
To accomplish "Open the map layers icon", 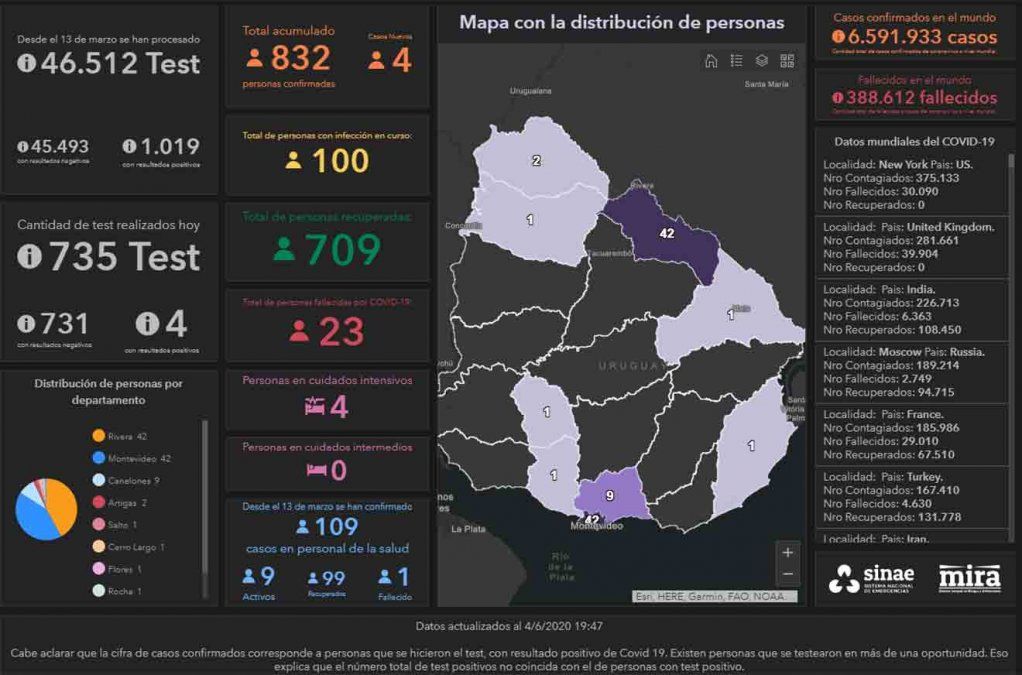I will coord(762,61).
